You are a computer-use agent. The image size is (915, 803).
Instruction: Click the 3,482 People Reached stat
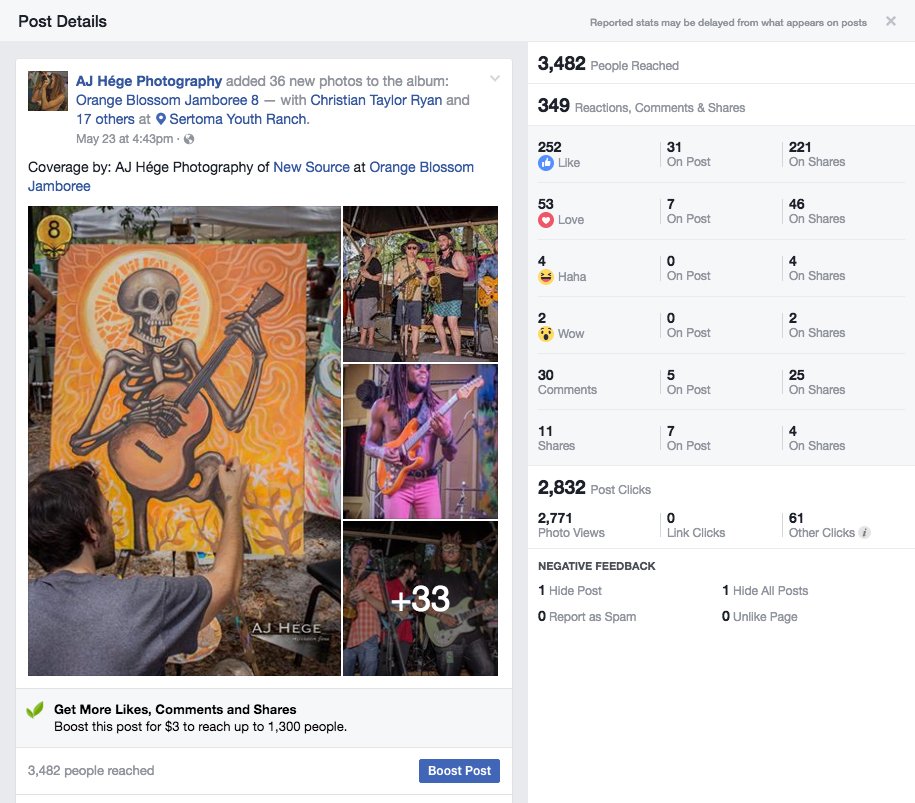pyautogui.click(x=608, y=64)
